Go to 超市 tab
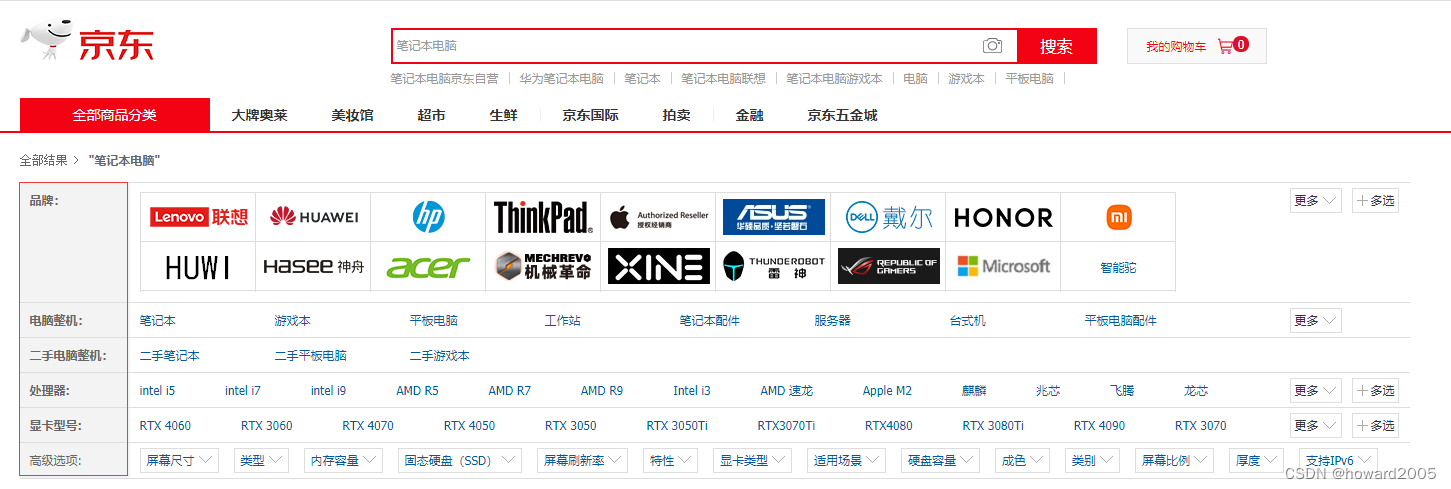 pyautogui.click(x=431, y=115)
